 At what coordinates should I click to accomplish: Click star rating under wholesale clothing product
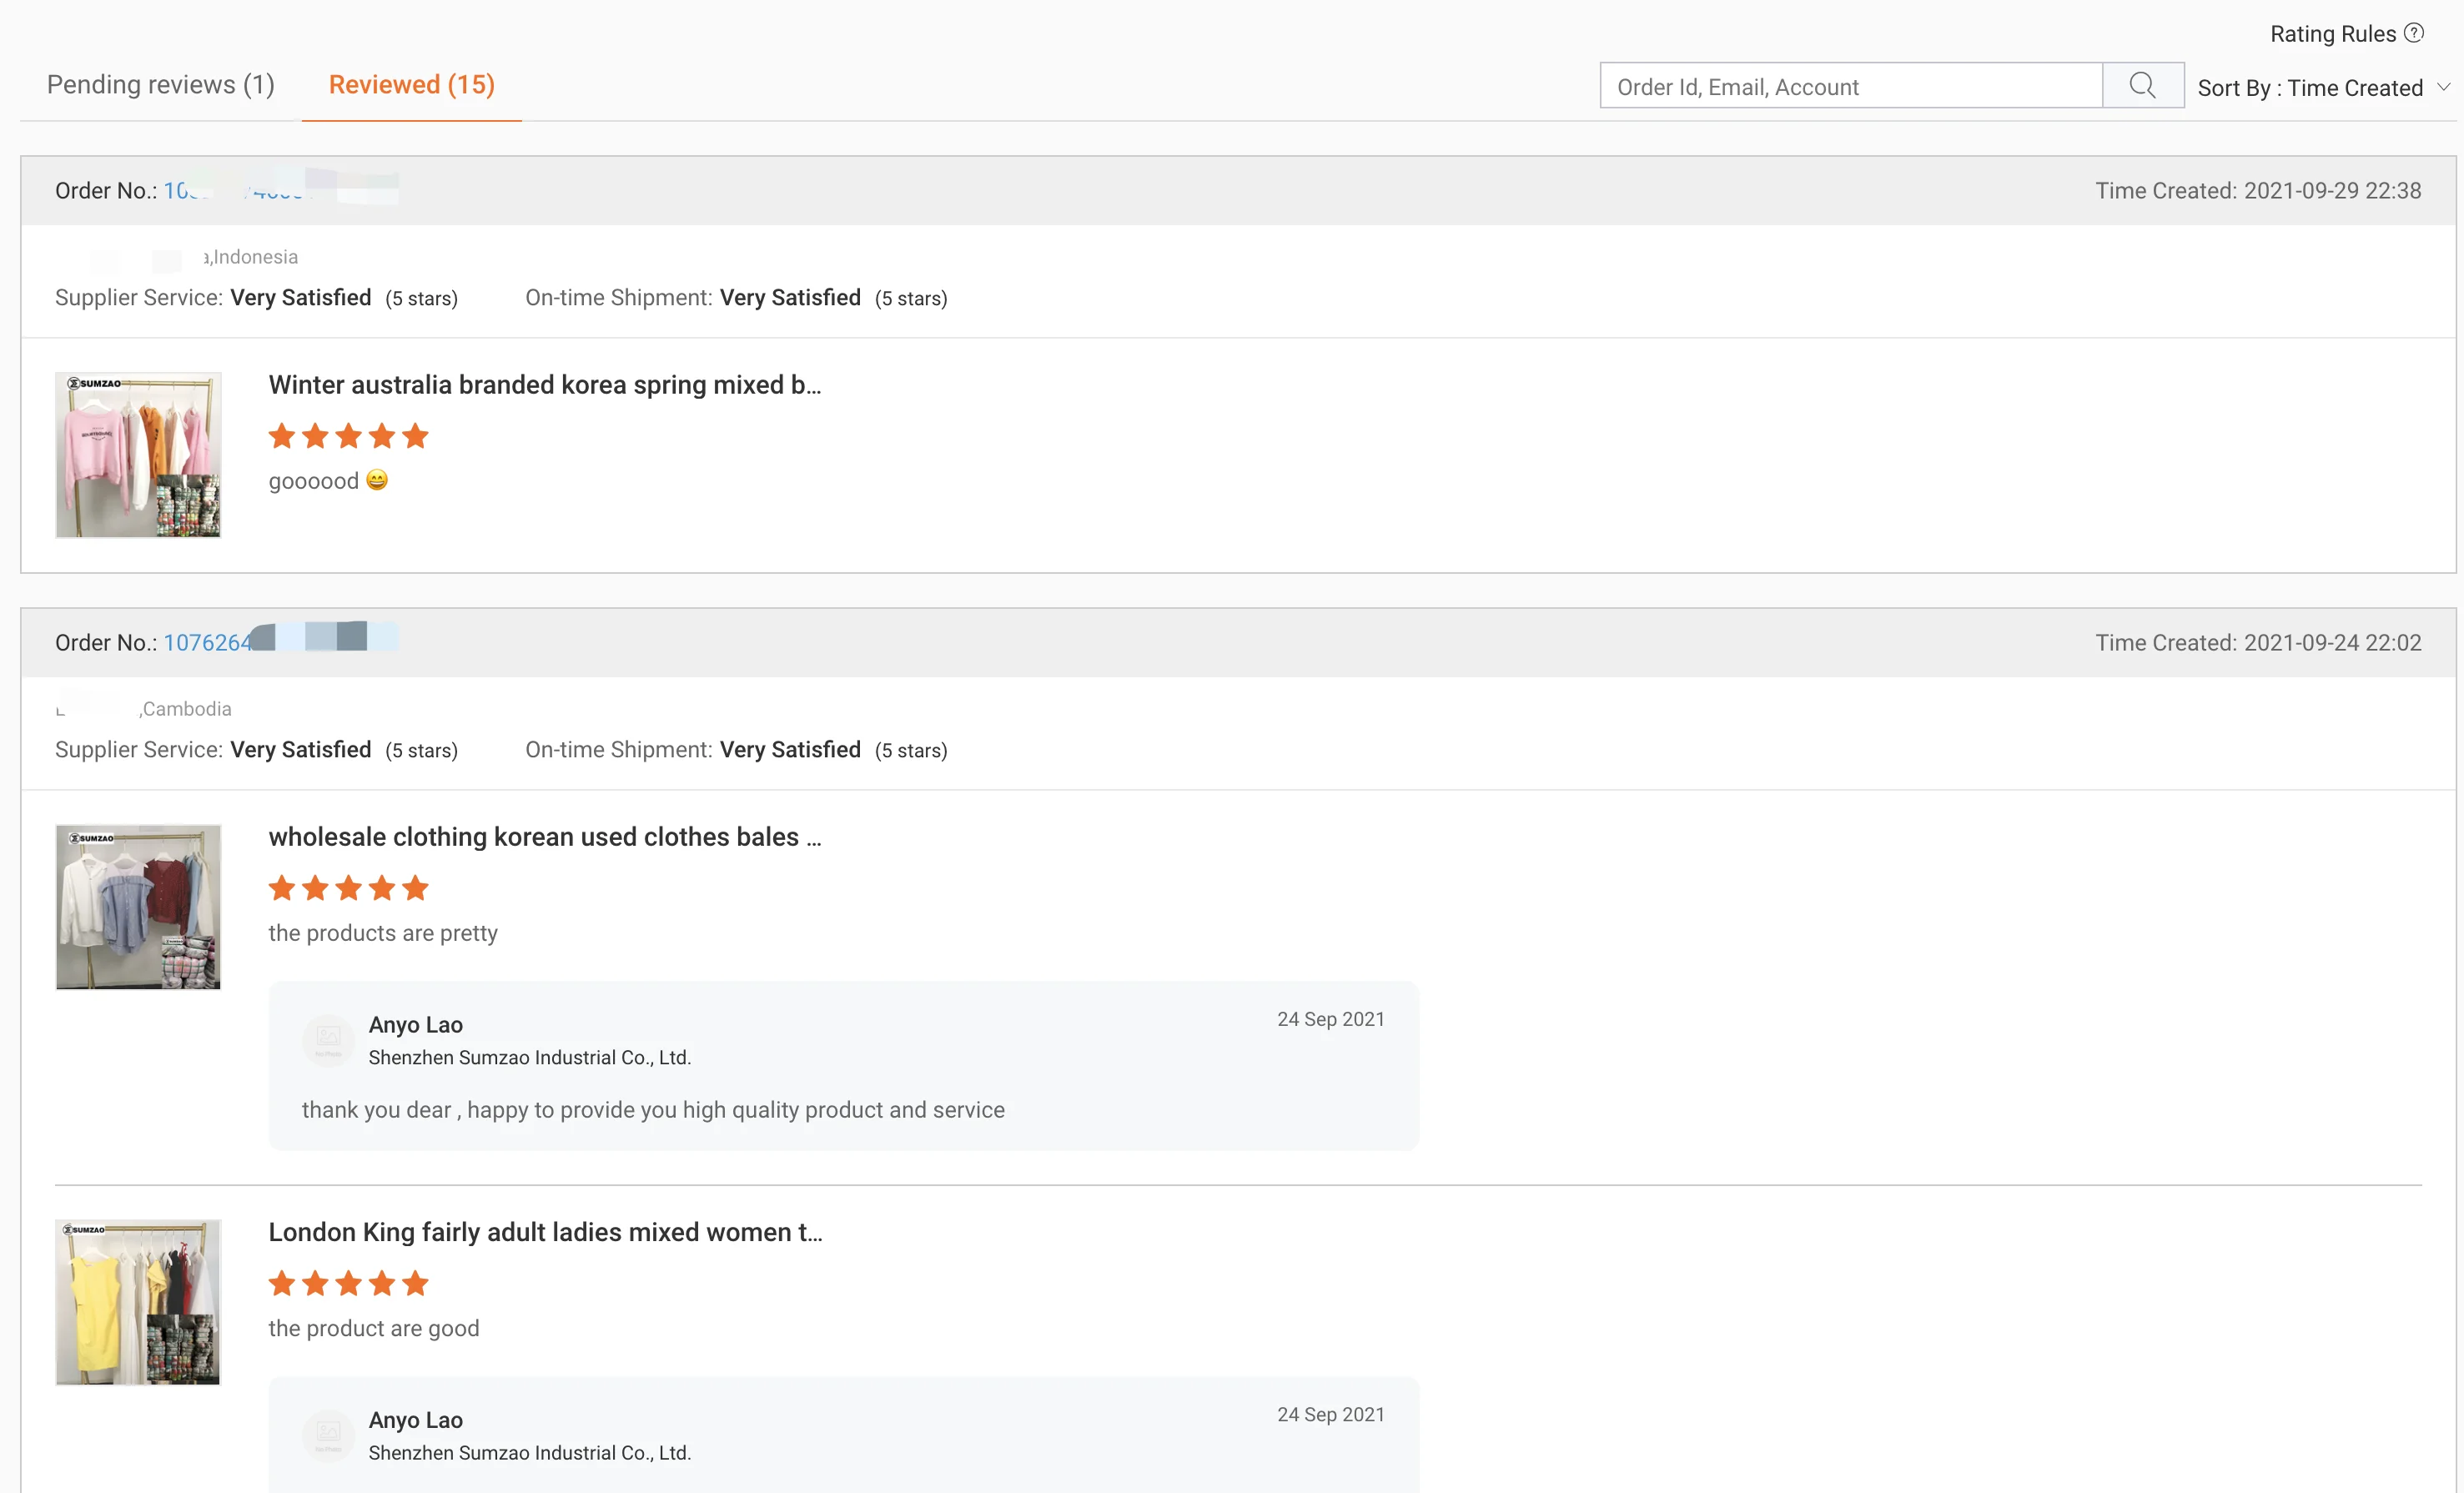[x=348, y=888]
